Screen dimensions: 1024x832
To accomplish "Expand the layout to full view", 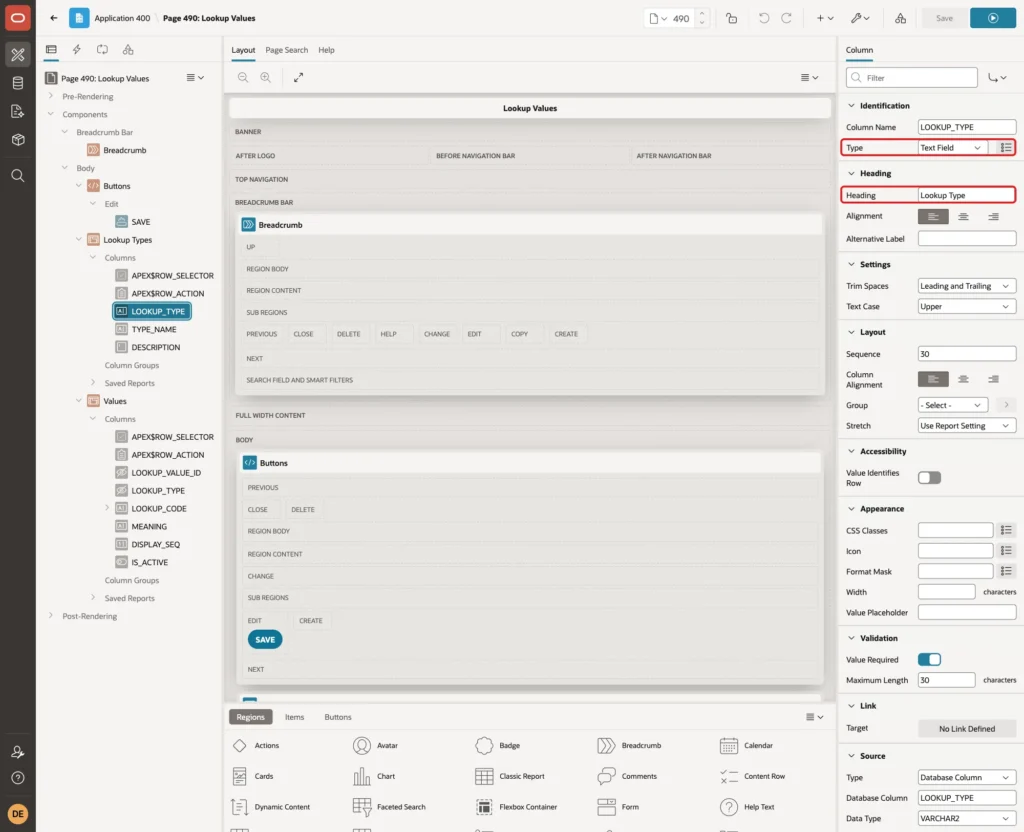I will (298, 77).
